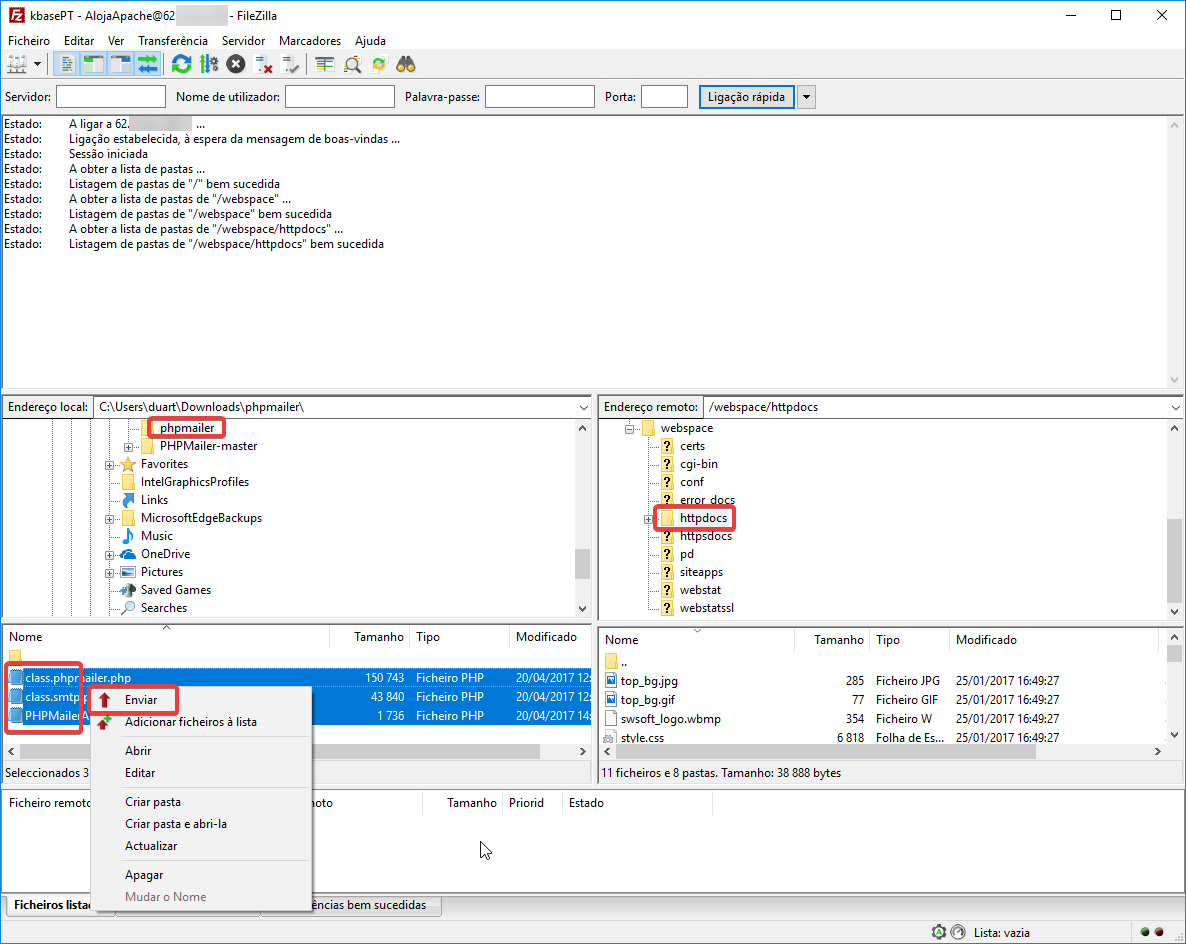Viewport: 1186px width, 944px height.
Task: Select the Searches folder icon
Action: click(129, 607)
